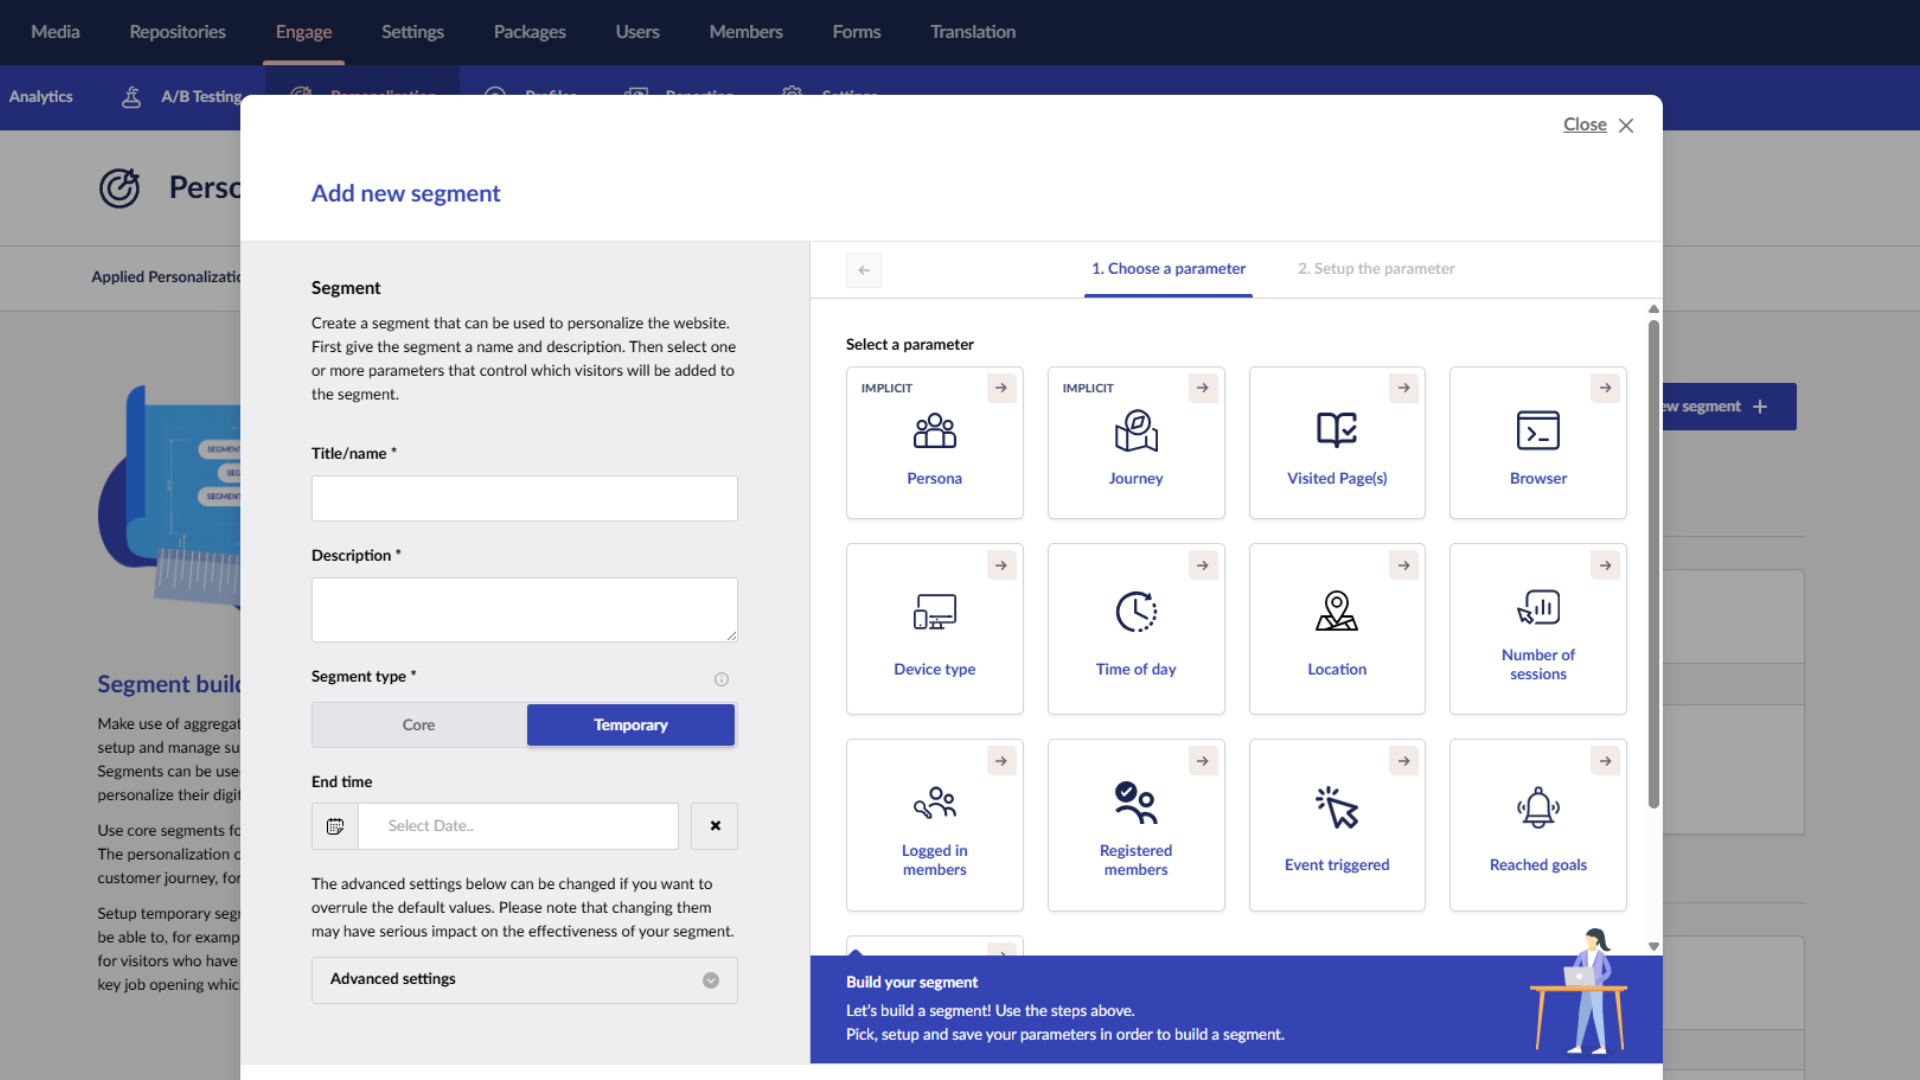1920x1080 pixels.
Task: Open the Packages menu item
Action: pyautogui.click(x=529, y=32)
